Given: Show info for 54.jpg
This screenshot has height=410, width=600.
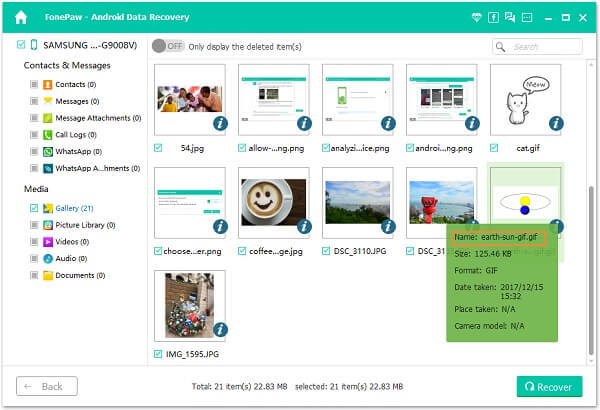Looking at the screenshot, I should pos(220,123).
